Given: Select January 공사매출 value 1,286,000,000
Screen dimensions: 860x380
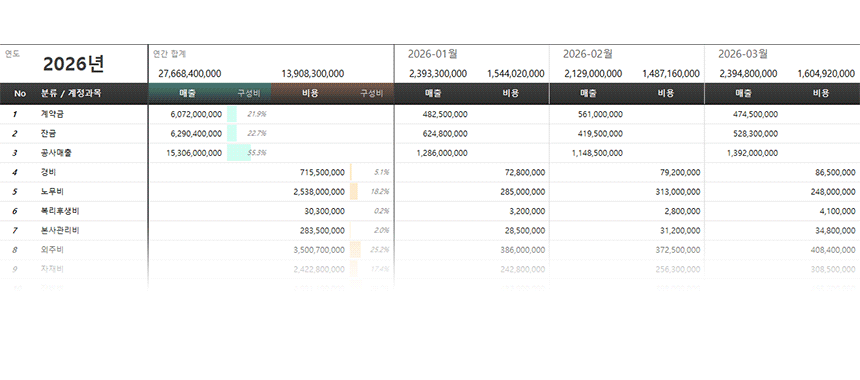Looking at the screenshot, I should pyautogui.click(x=442, y=153).
